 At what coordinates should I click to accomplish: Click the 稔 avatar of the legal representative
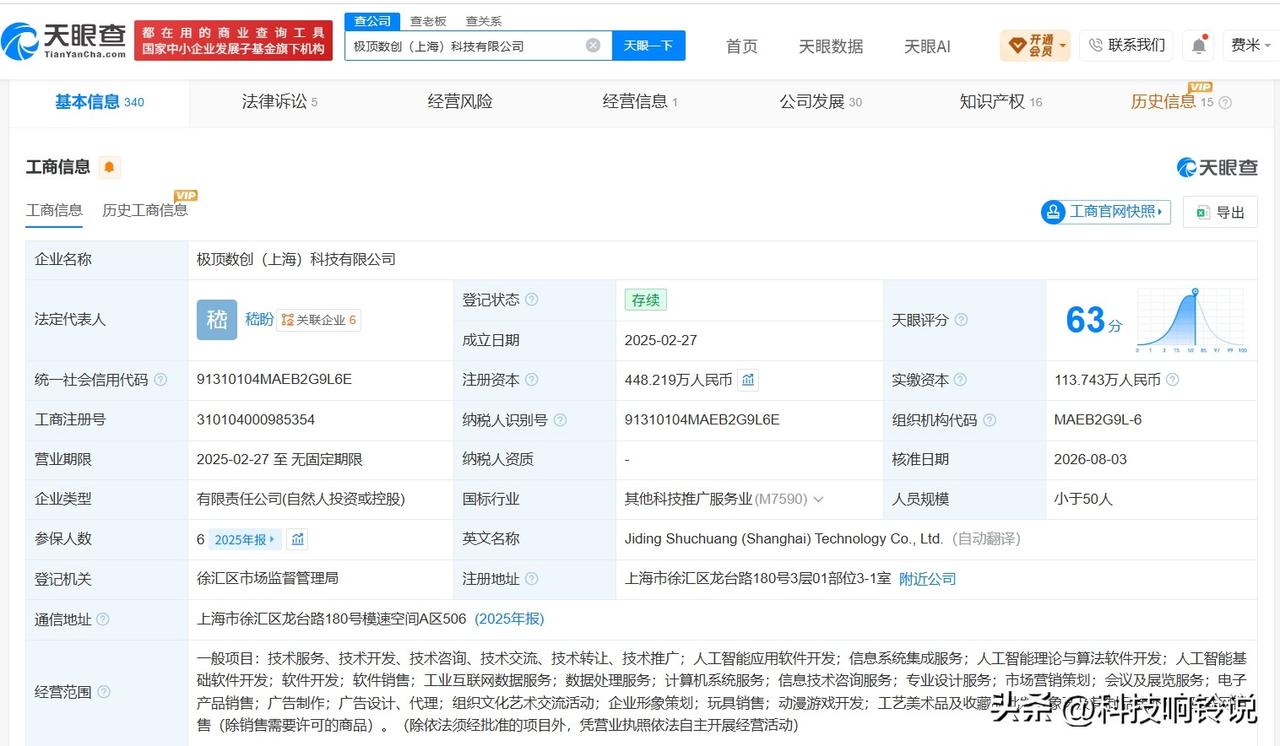(x=217, y=320)
